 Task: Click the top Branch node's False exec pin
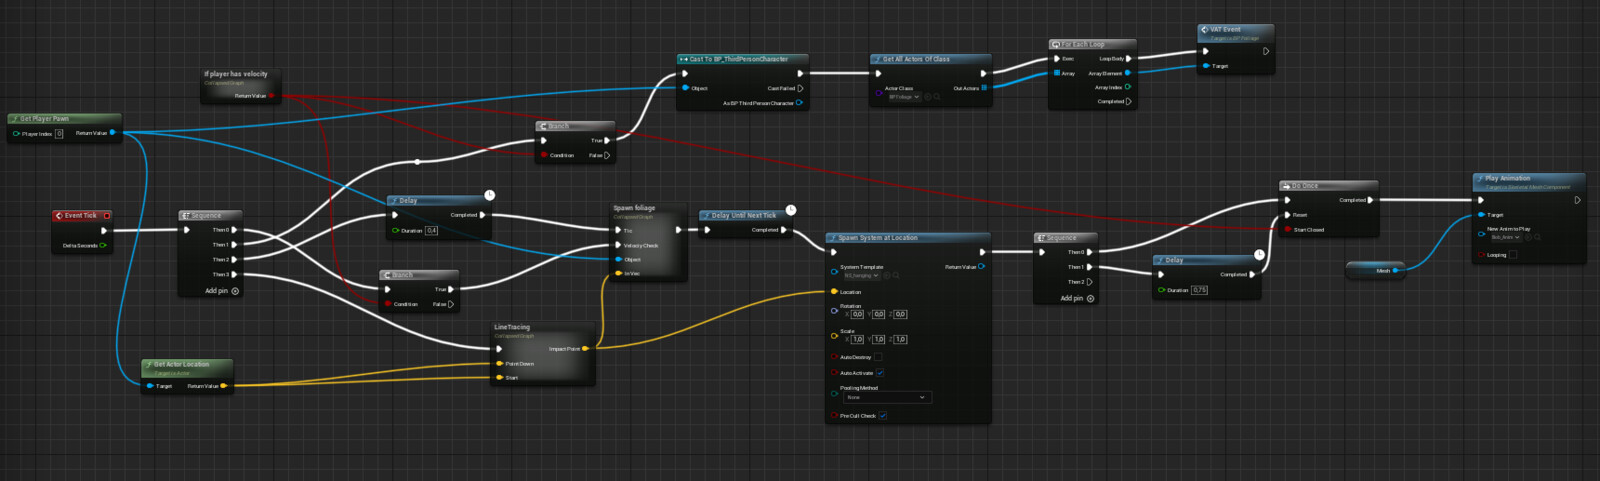pyautogui.click(x=606, y=155)
